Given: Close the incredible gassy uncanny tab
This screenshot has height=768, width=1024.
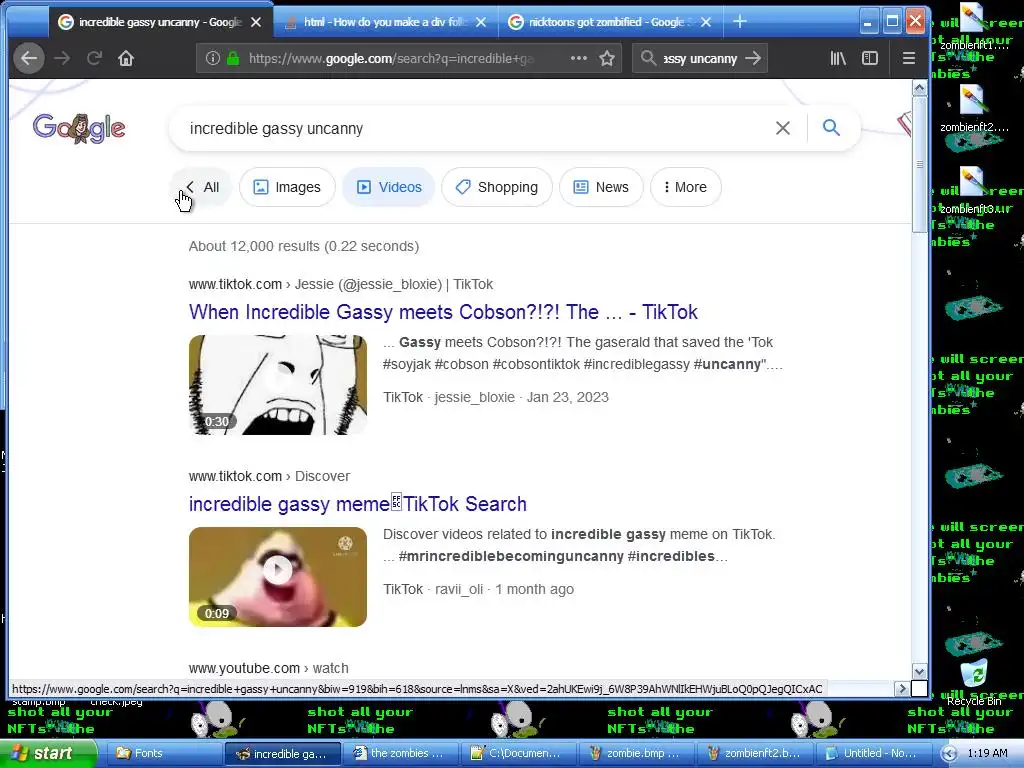Looking at the screenshot, I should [256, 22].
